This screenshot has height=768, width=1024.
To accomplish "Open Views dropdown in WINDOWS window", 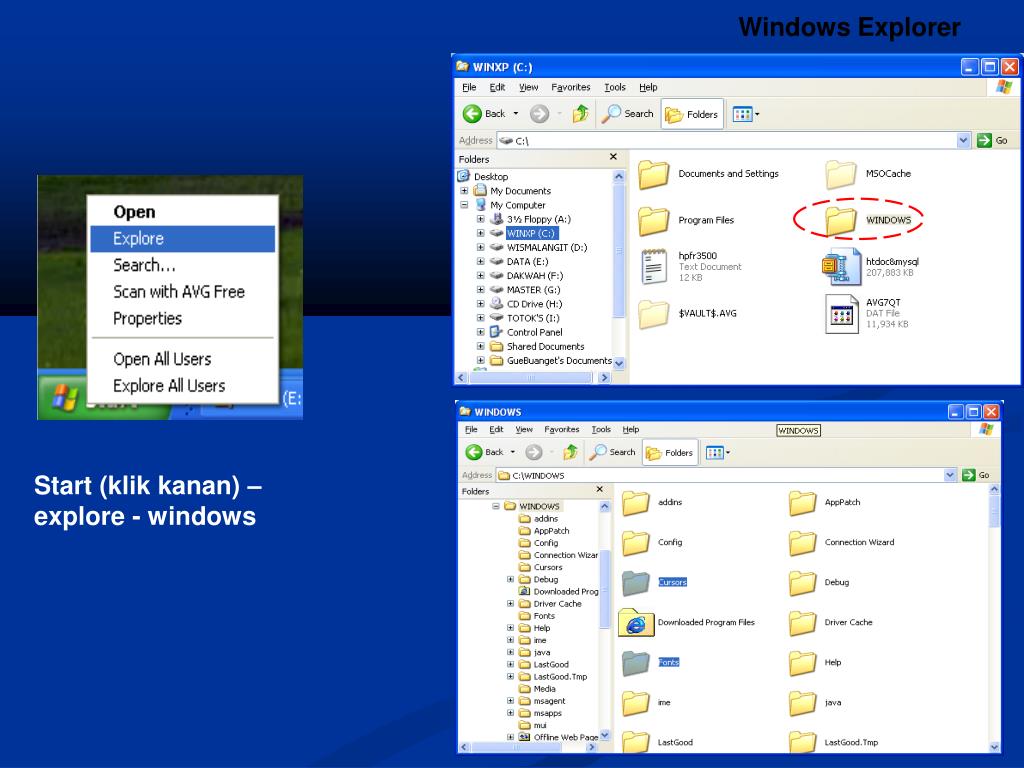I will click(718, 453).
